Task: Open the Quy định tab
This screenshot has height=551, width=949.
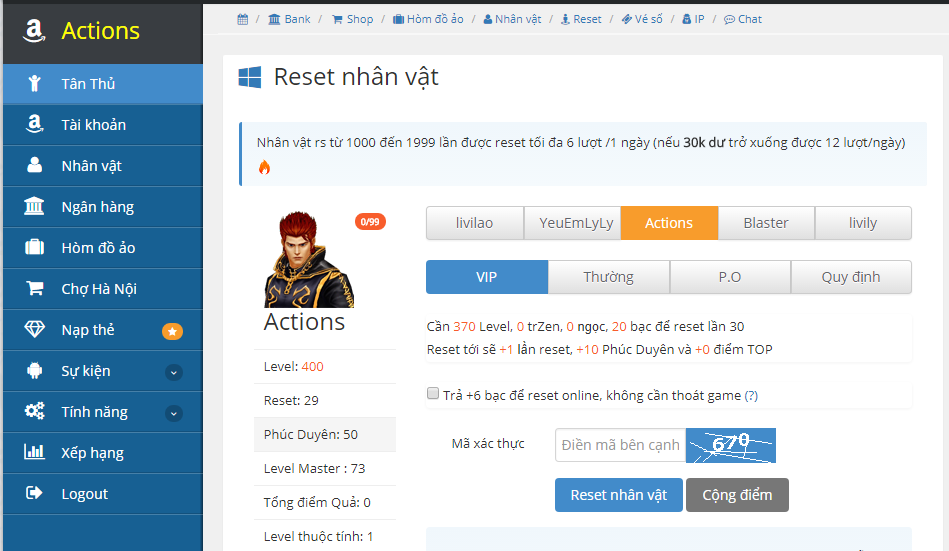Action: (x=850, y=277)
